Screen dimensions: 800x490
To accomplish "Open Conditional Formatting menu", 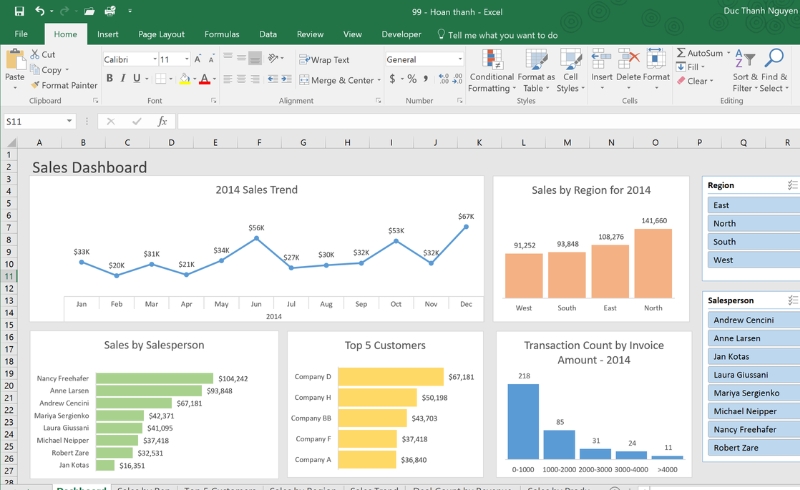I will pos(492,71).
